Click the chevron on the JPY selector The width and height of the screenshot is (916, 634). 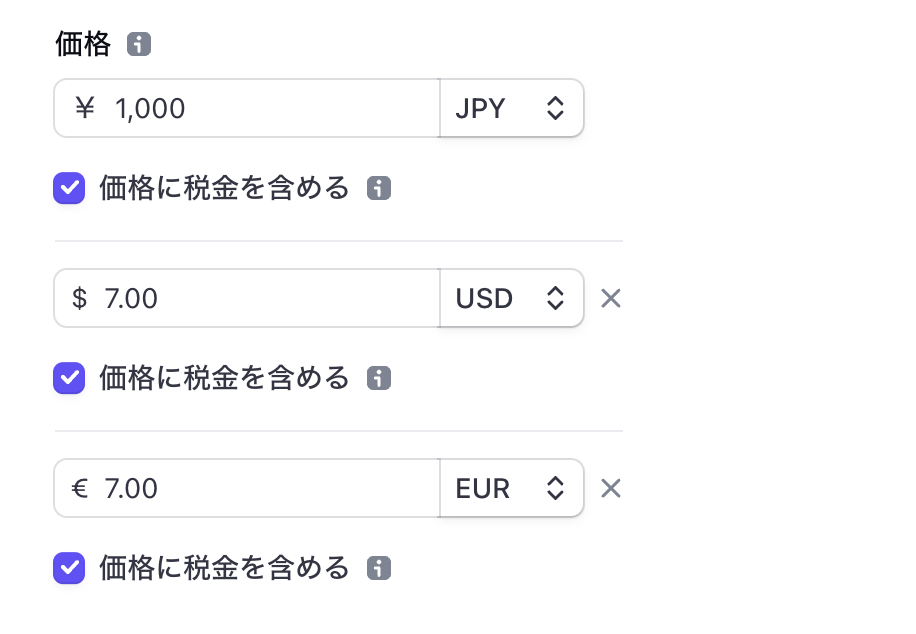click(x=555, y=108)
